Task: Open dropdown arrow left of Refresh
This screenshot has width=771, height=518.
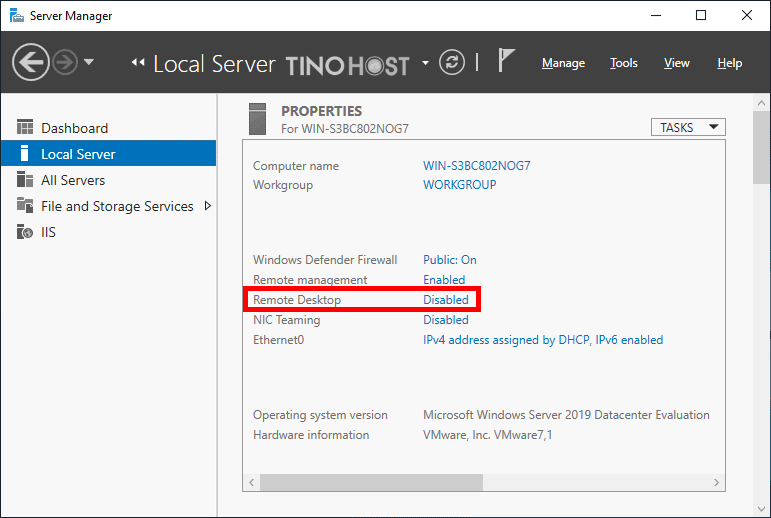Action: (425, 63)
